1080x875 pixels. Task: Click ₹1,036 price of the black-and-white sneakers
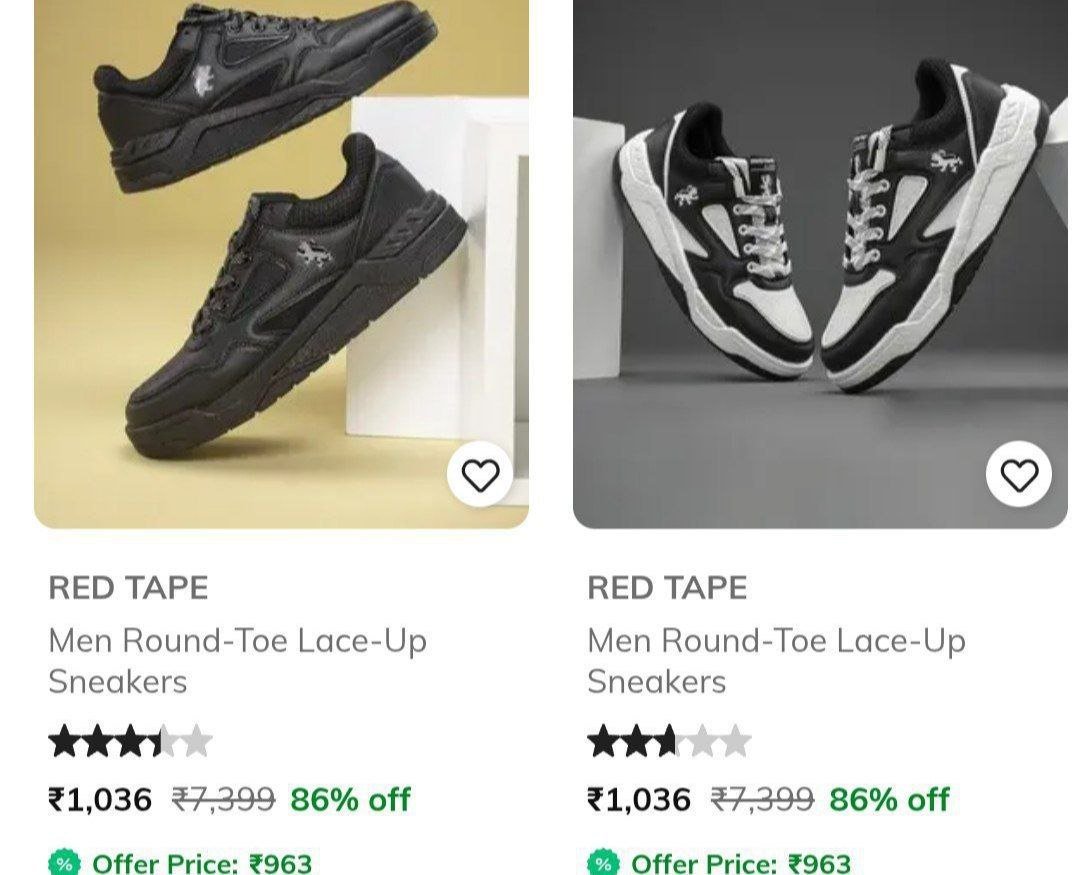pos(639,800)
